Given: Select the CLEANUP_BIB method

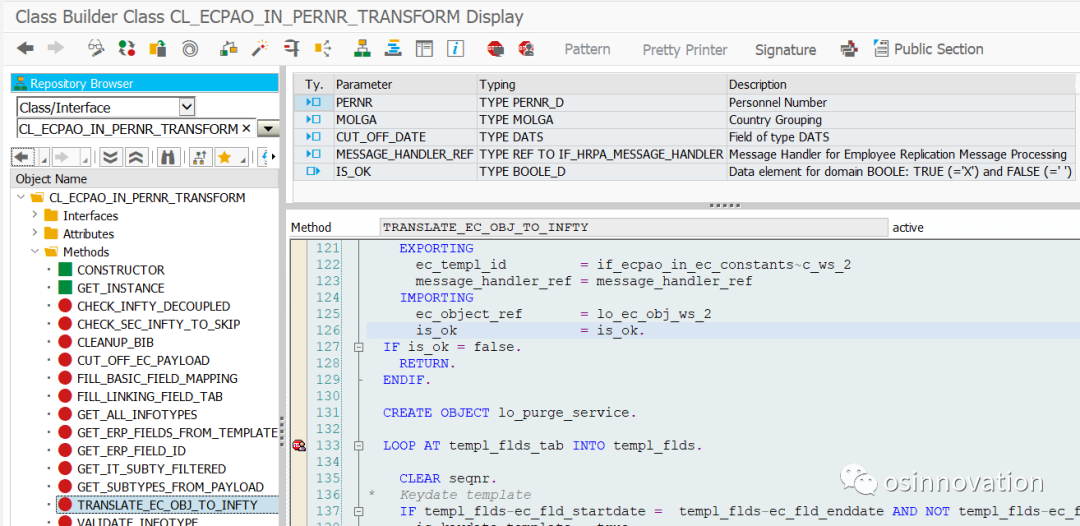Looking at the screenshot, I should (115, 342).
